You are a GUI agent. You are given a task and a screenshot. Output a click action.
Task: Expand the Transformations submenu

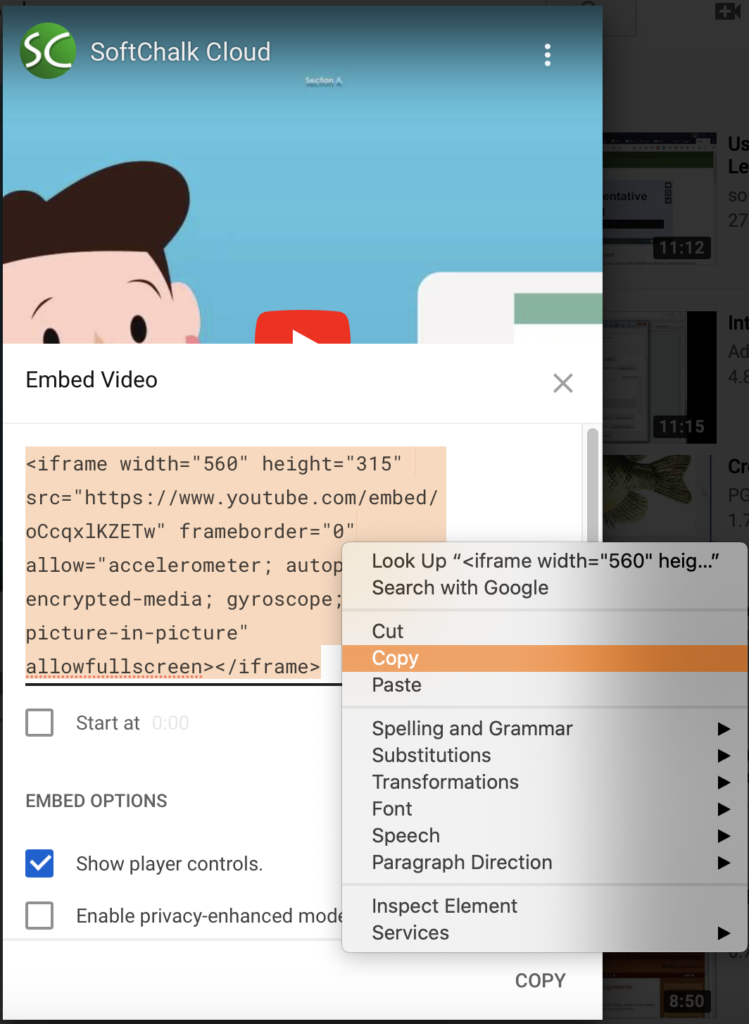click(545, 782)
